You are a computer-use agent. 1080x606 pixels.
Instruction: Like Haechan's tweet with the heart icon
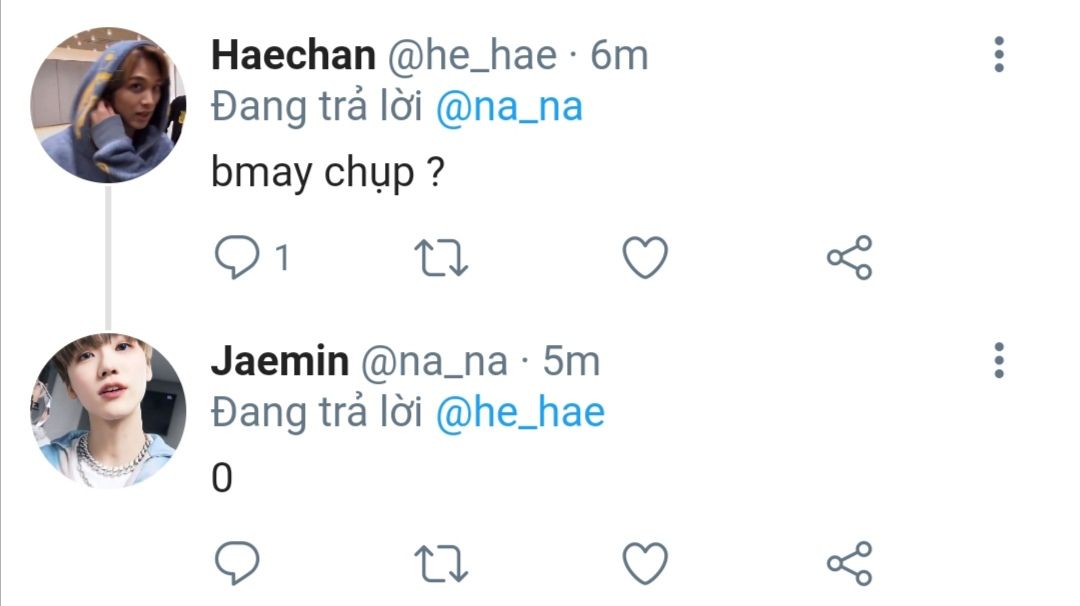click(x=645, y=257)
